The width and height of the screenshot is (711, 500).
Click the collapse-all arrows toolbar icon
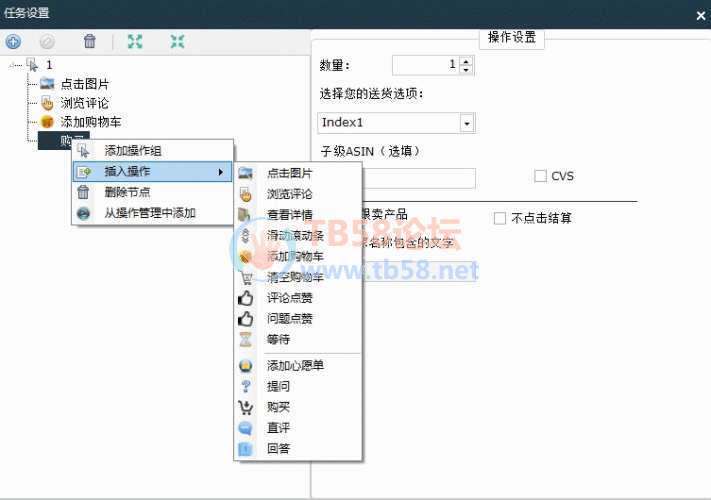177,42
